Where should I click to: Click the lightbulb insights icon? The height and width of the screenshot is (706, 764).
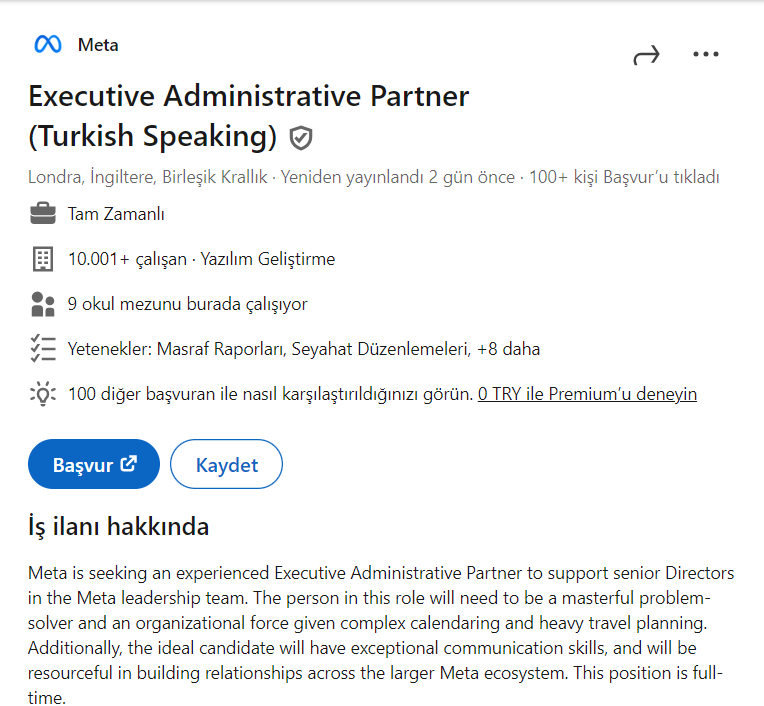pyautogui.click(x=43, y=393)
